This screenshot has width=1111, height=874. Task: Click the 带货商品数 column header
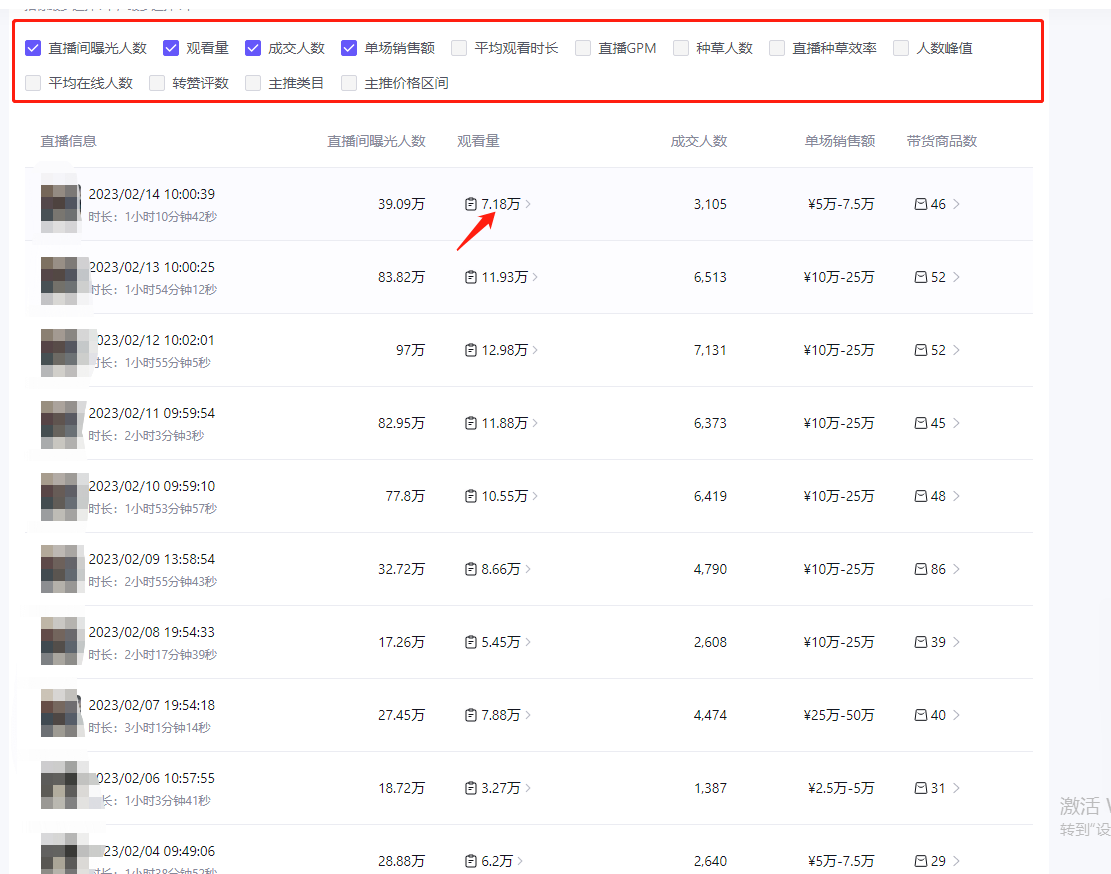940,141
